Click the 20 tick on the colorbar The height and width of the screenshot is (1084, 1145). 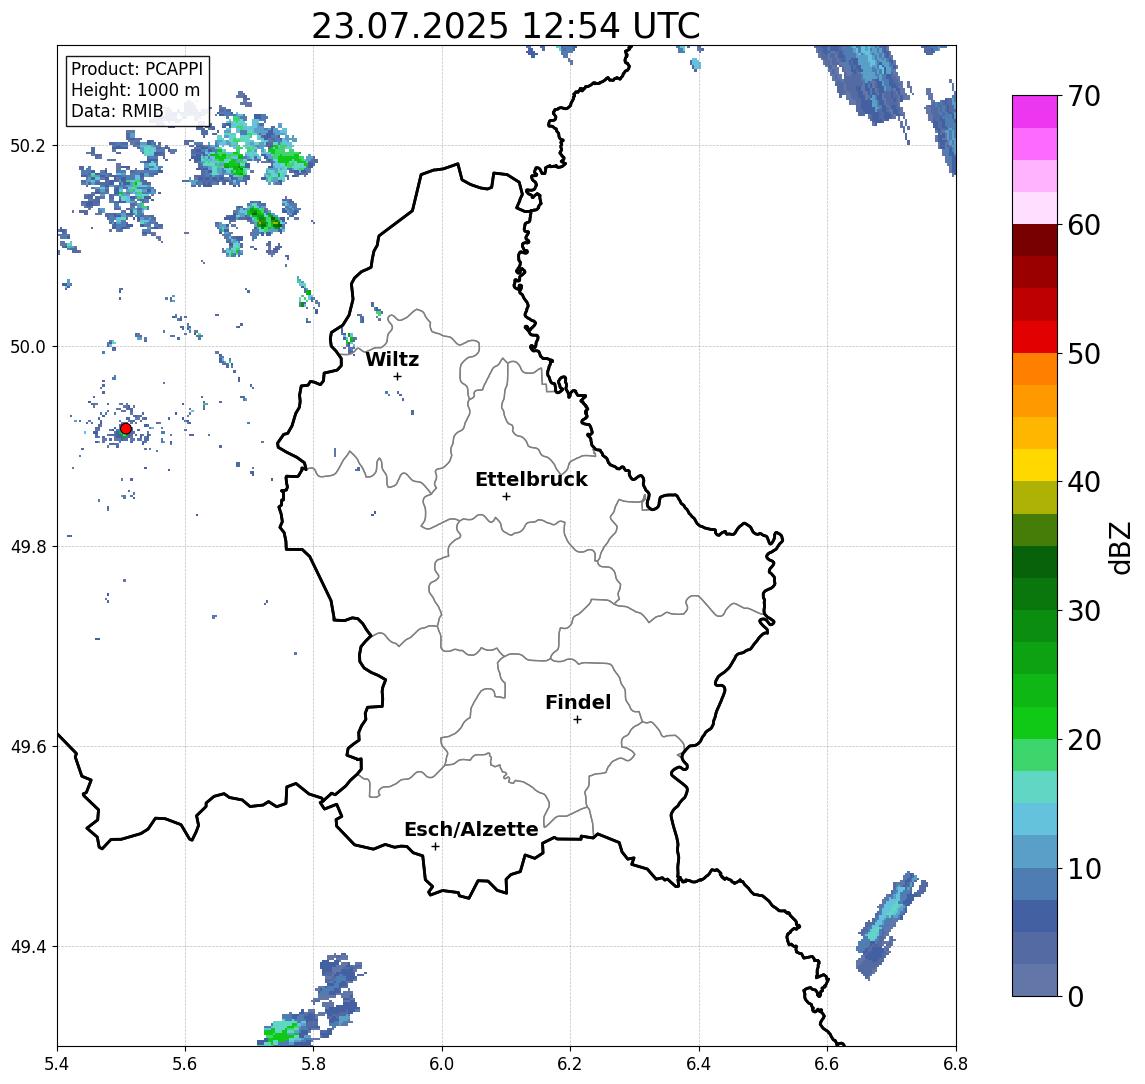pos(1084,739)
